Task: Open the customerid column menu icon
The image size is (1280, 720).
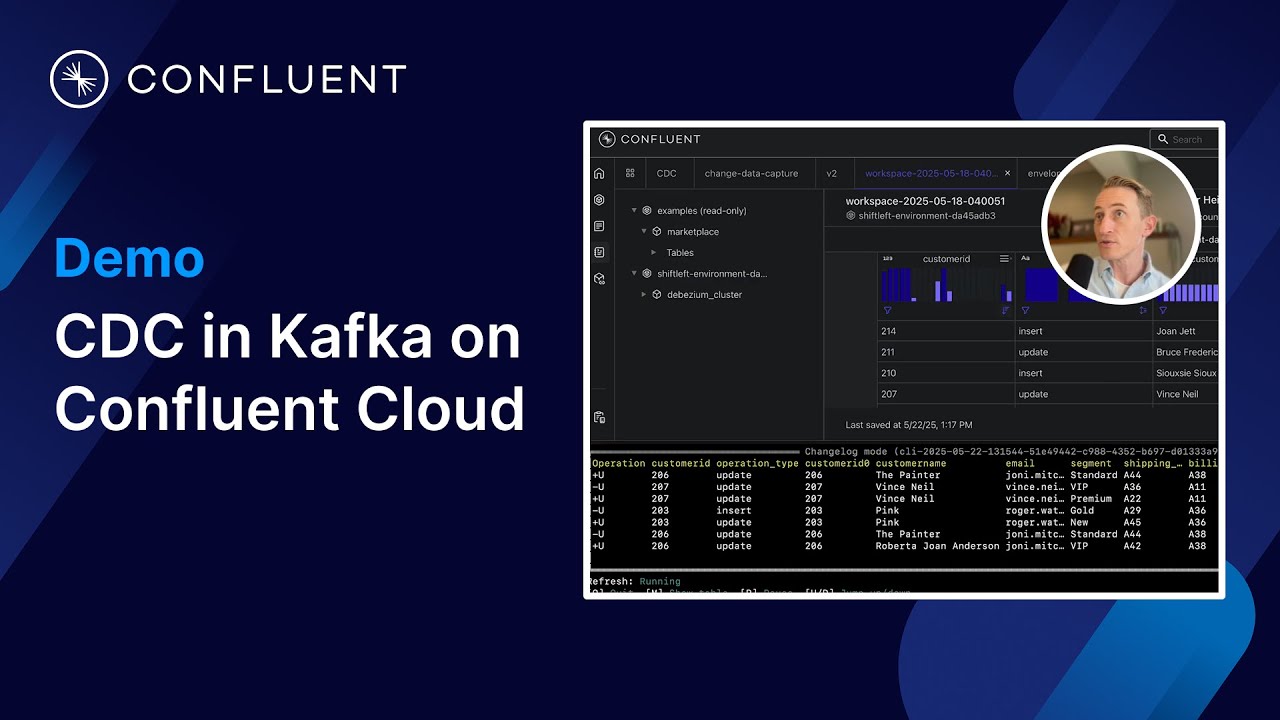Action: 1005,259
